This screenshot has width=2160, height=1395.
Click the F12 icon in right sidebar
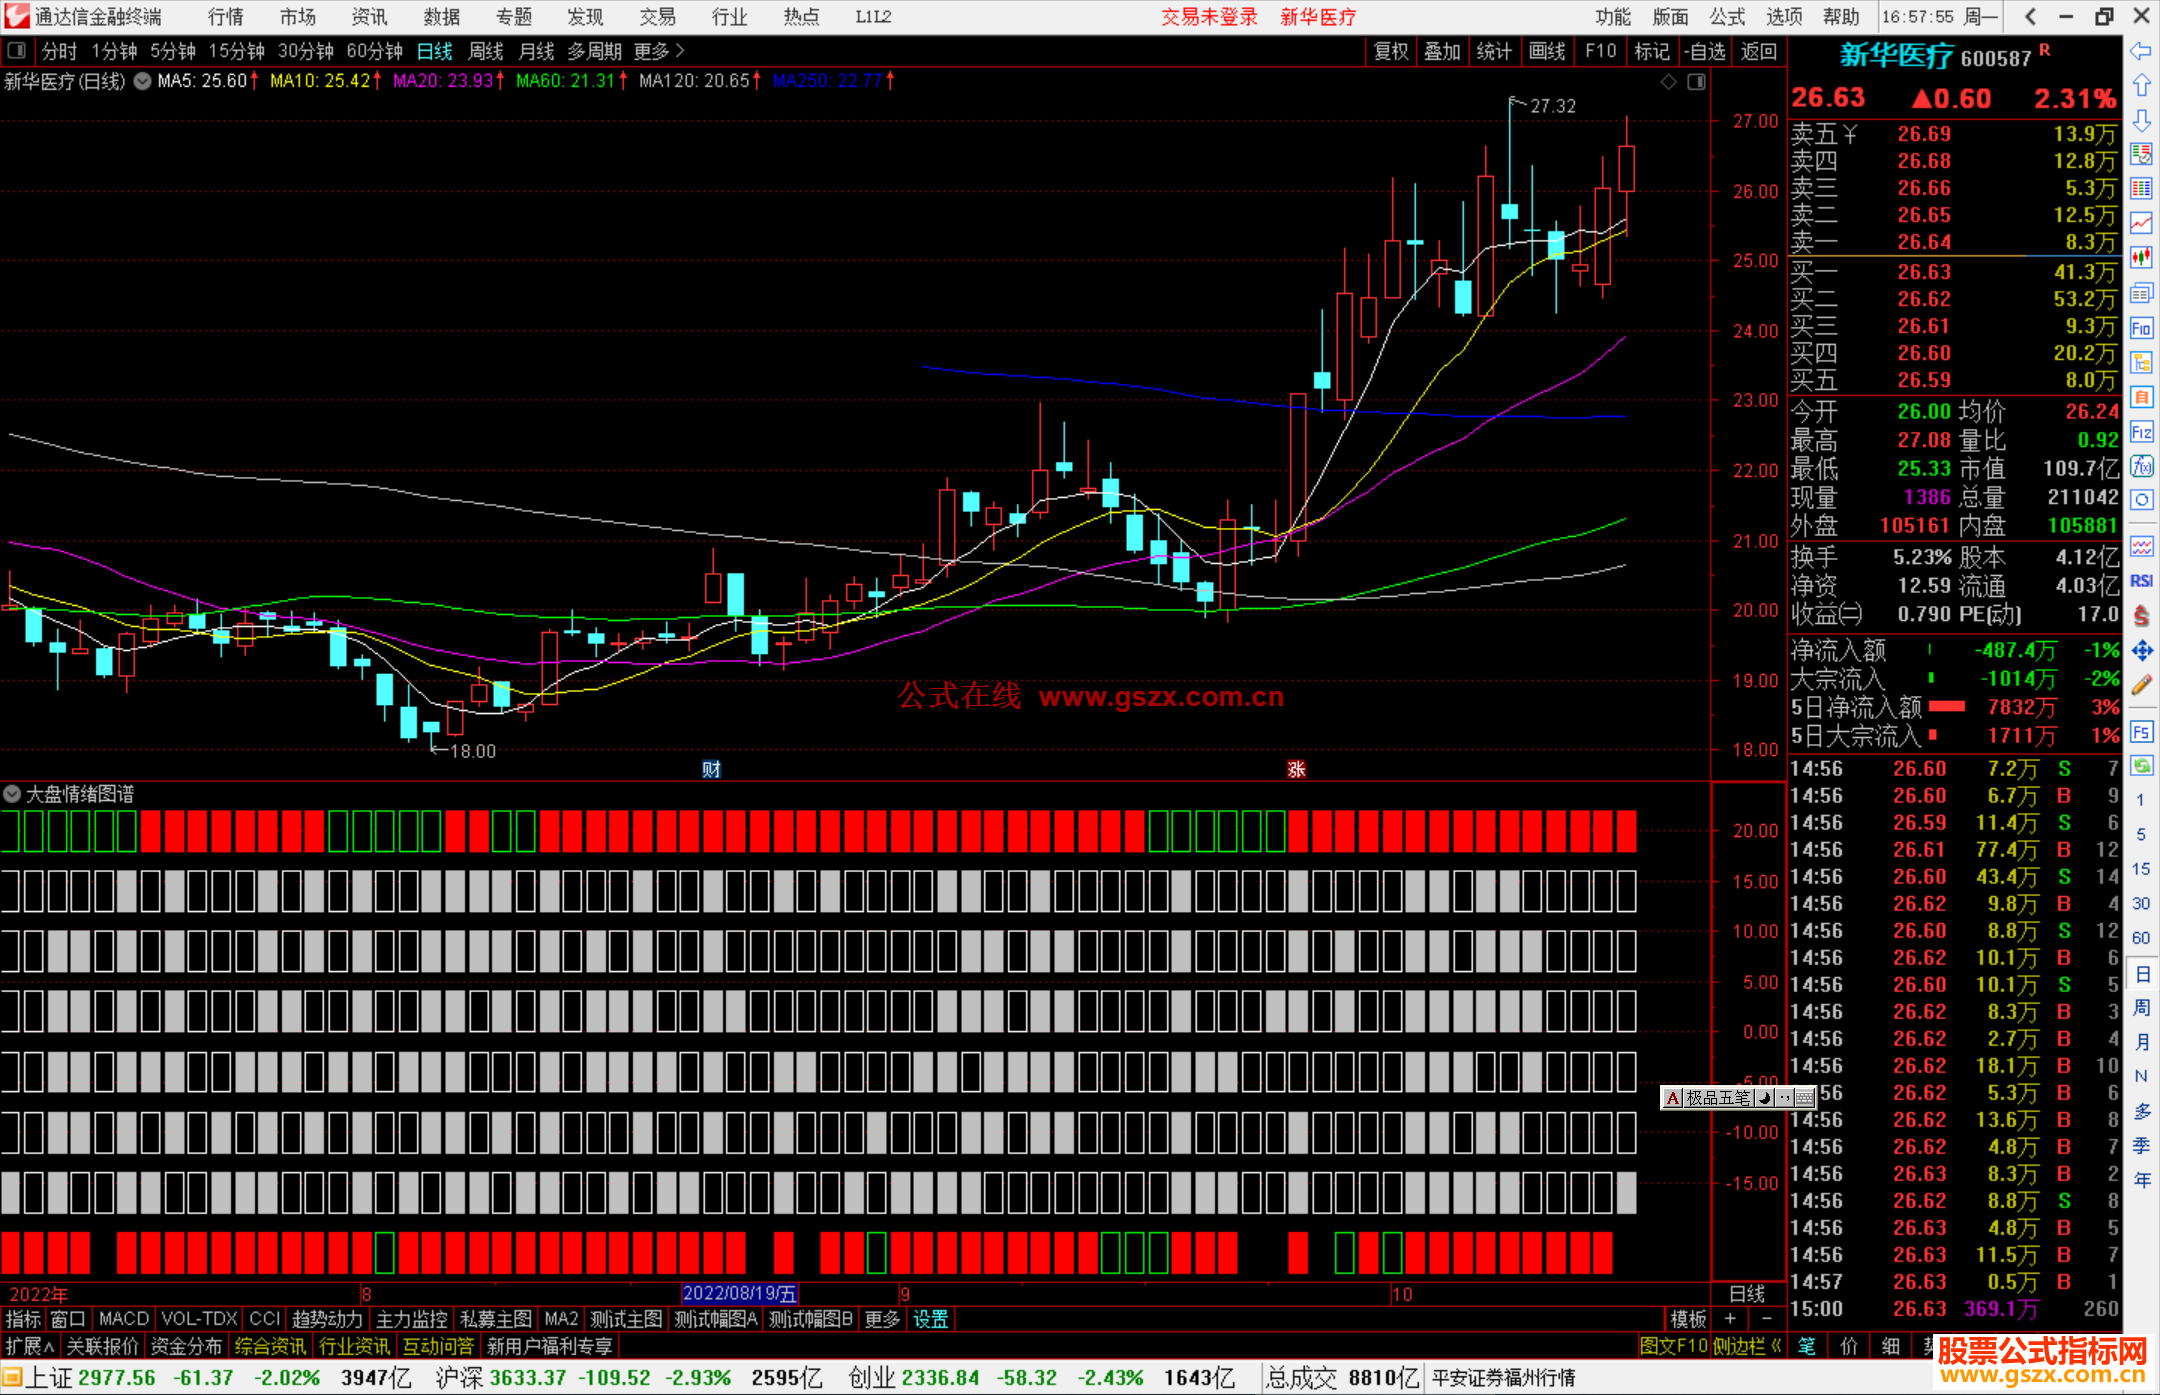[2141, 432]
